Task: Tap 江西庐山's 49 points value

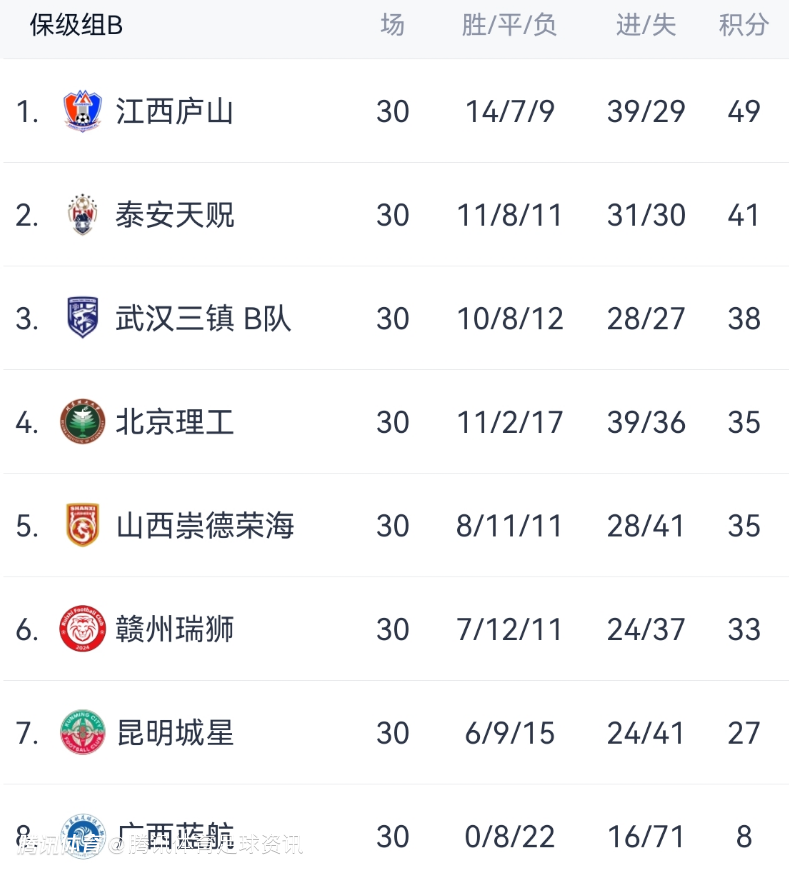Action: 744,111
